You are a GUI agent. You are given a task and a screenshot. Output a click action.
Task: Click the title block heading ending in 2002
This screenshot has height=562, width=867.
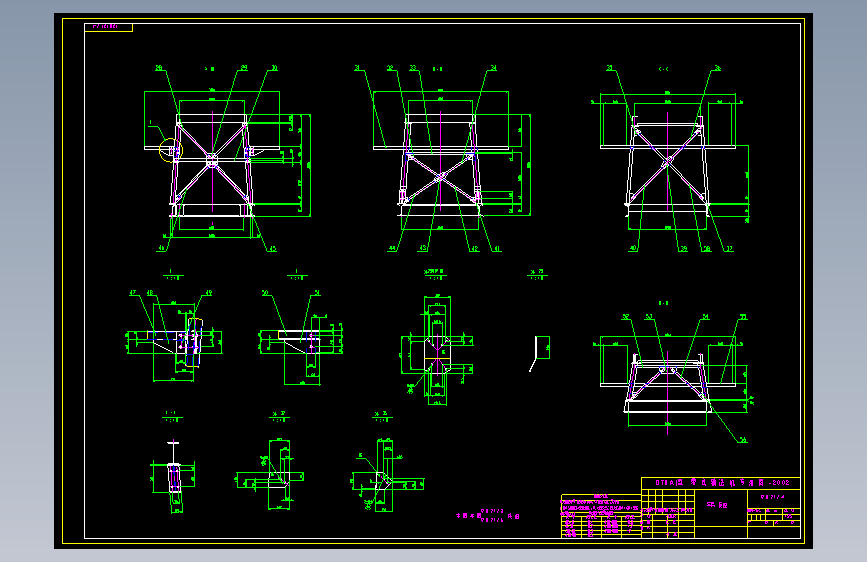coord(722,483)
